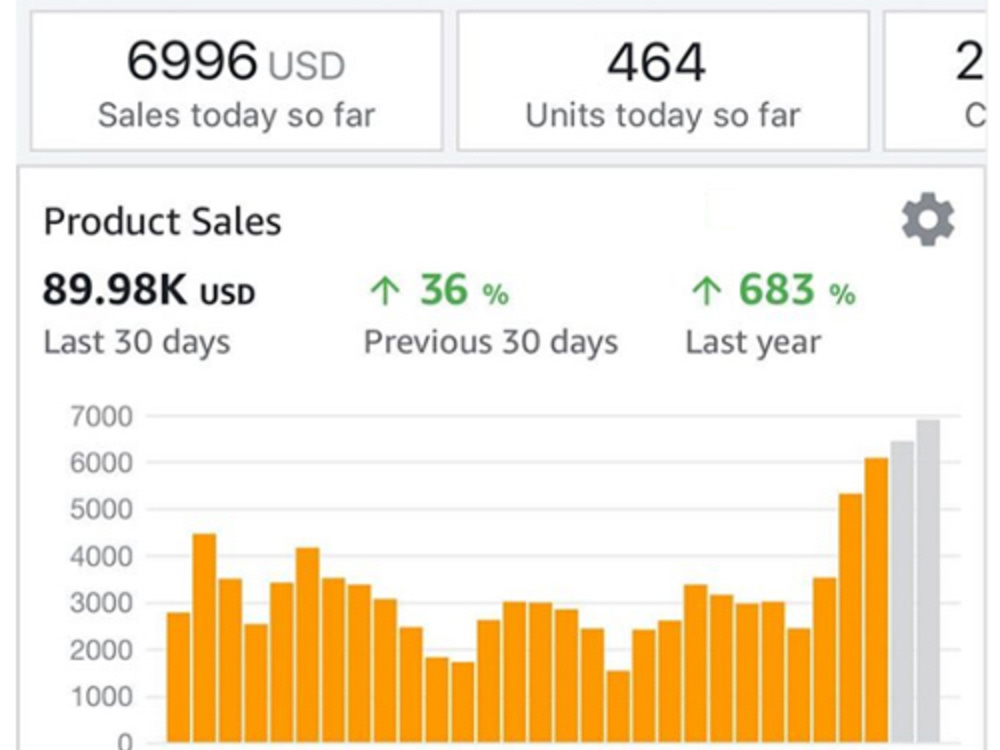
Task: Open the Units today so far card
Action: click(663, 81)
